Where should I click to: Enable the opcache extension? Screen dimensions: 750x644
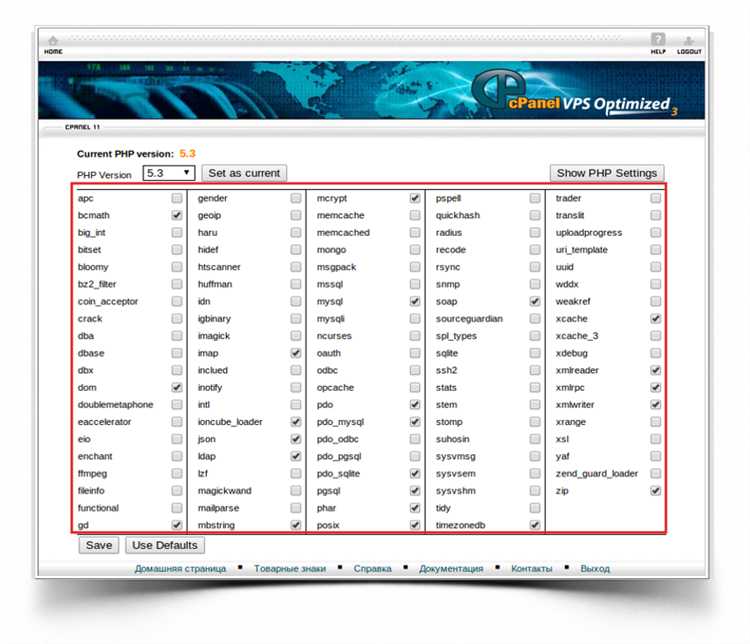(x=415, y=388)
